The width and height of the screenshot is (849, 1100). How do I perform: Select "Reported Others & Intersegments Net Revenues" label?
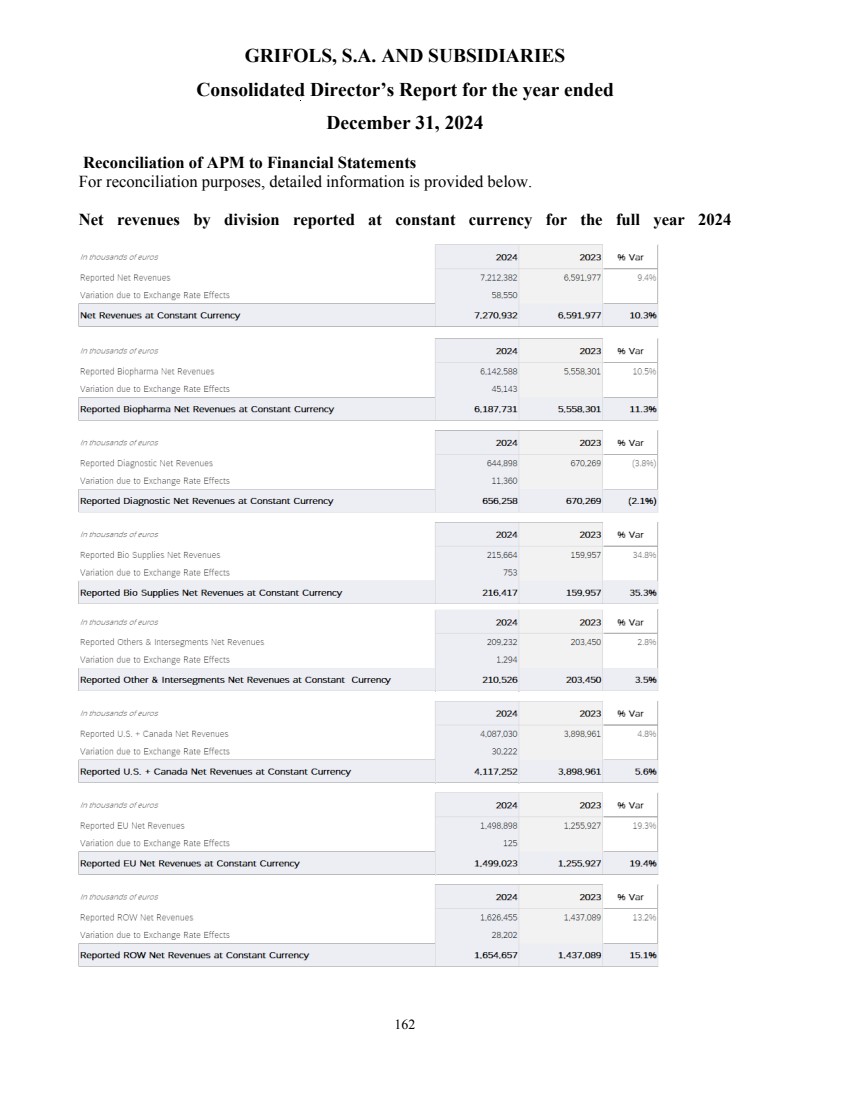click(172, 642)
